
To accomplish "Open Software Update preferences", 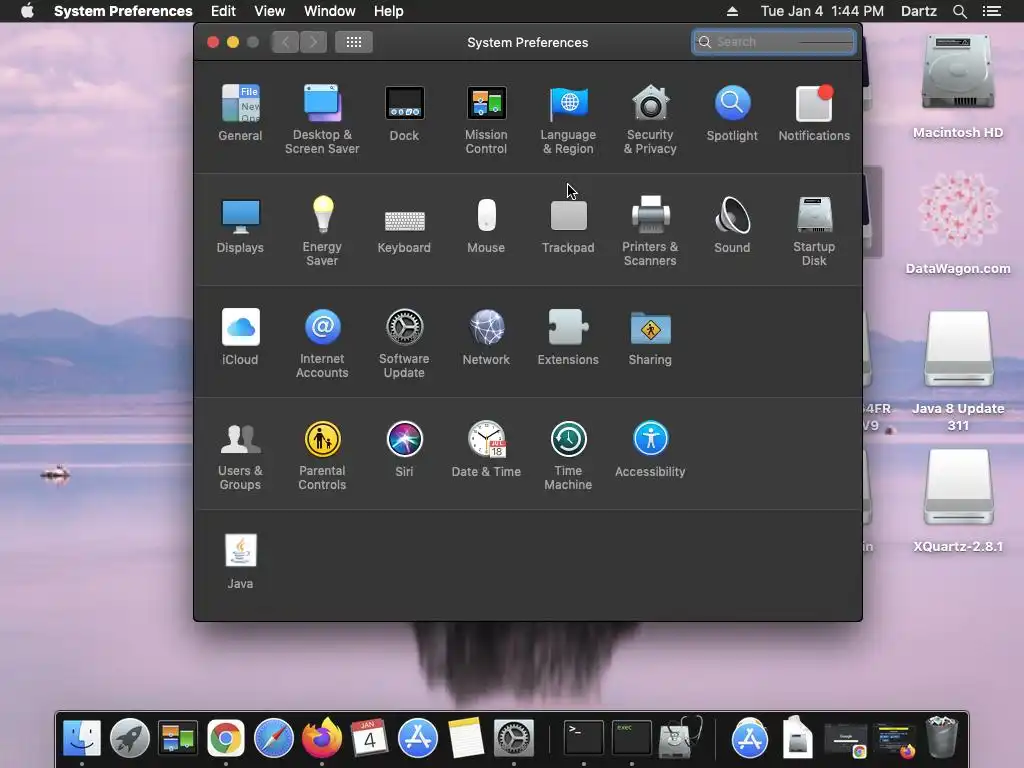I will [x=404, y=344].
